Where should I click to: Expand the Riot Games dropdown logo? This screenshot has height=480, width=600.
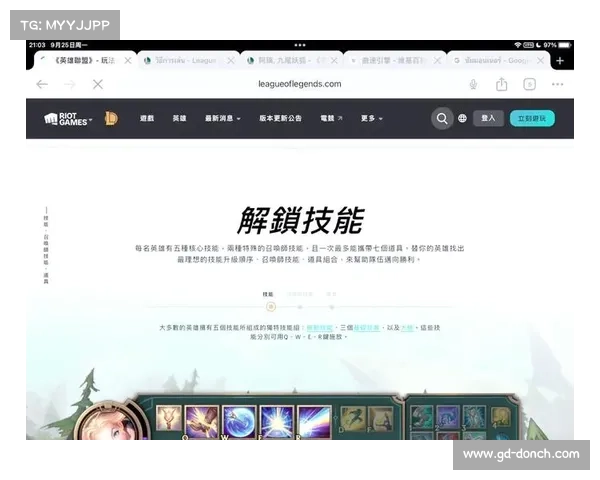tap(68, 119)
